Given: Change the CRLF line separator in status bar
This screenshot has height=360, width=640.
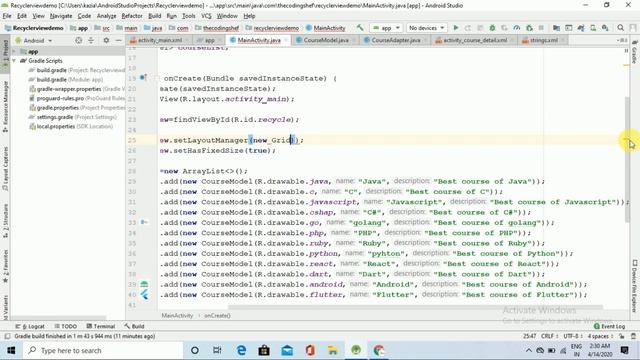Looking at the screenshot, I should [x=549, y=336].
